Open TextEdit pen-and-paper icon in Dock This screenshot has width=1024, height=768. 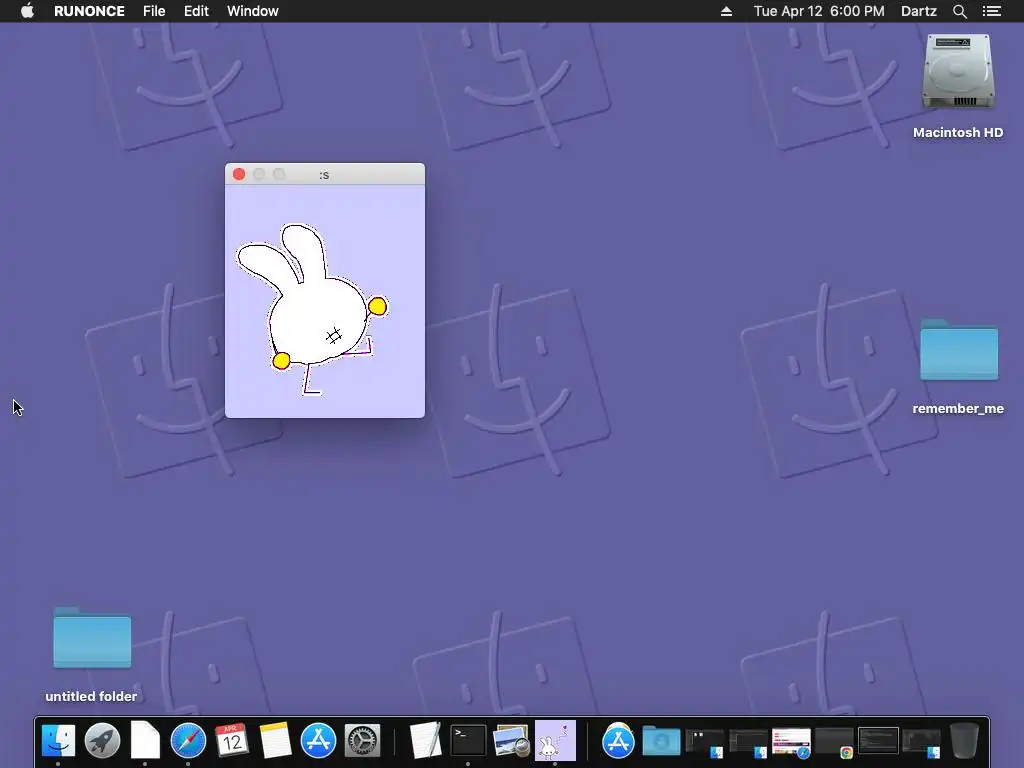click(425, 741)
